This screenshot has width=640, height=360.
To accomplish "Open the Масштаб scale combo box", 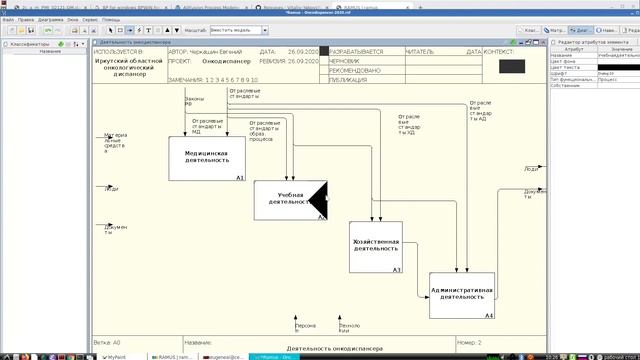I will 239,30.
